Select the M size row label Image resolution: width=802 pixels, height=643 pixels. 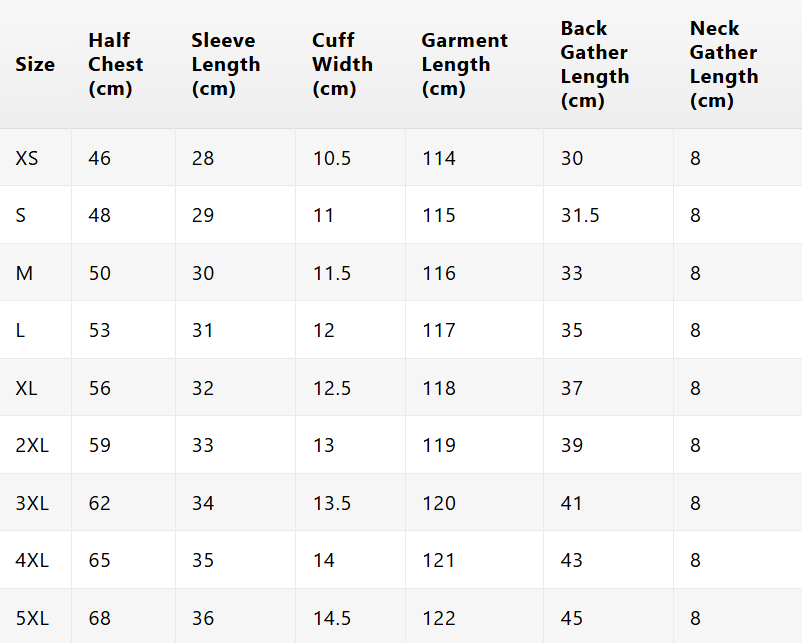(x=24, y=273)
